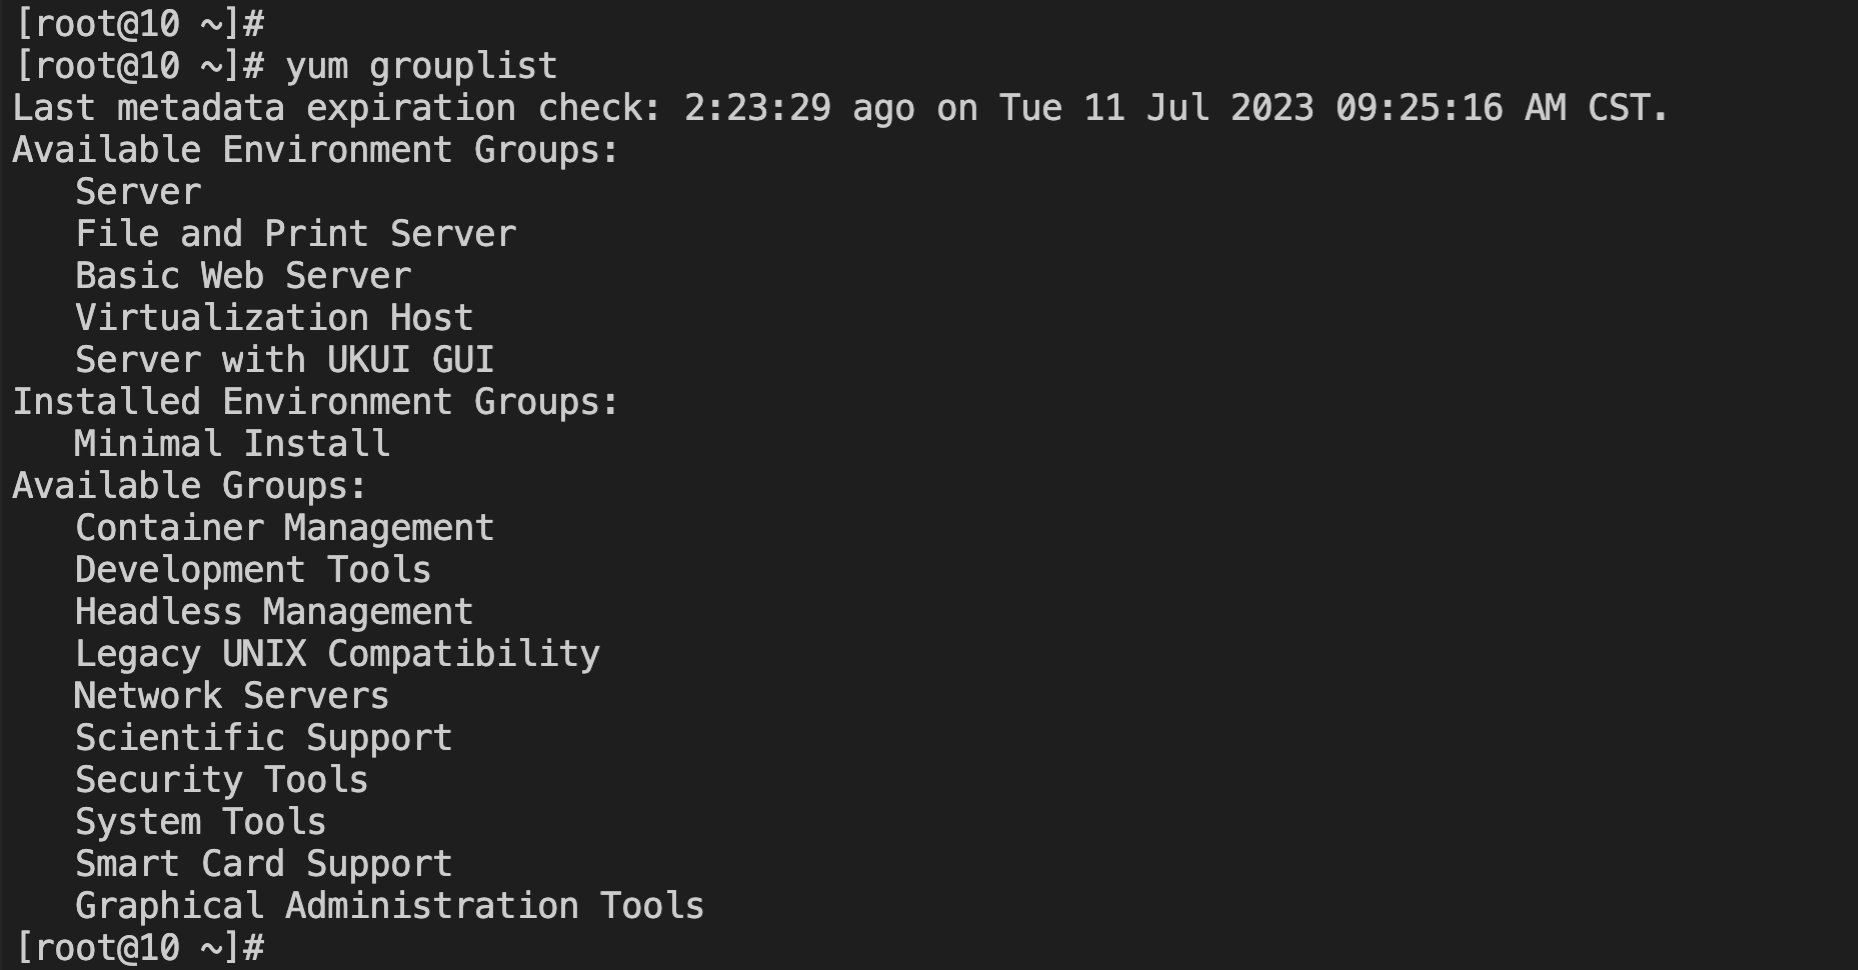Screen dimensions: 1858x970
Task: Click on 'Development Tools' entry
Action: tap(253, 570)
